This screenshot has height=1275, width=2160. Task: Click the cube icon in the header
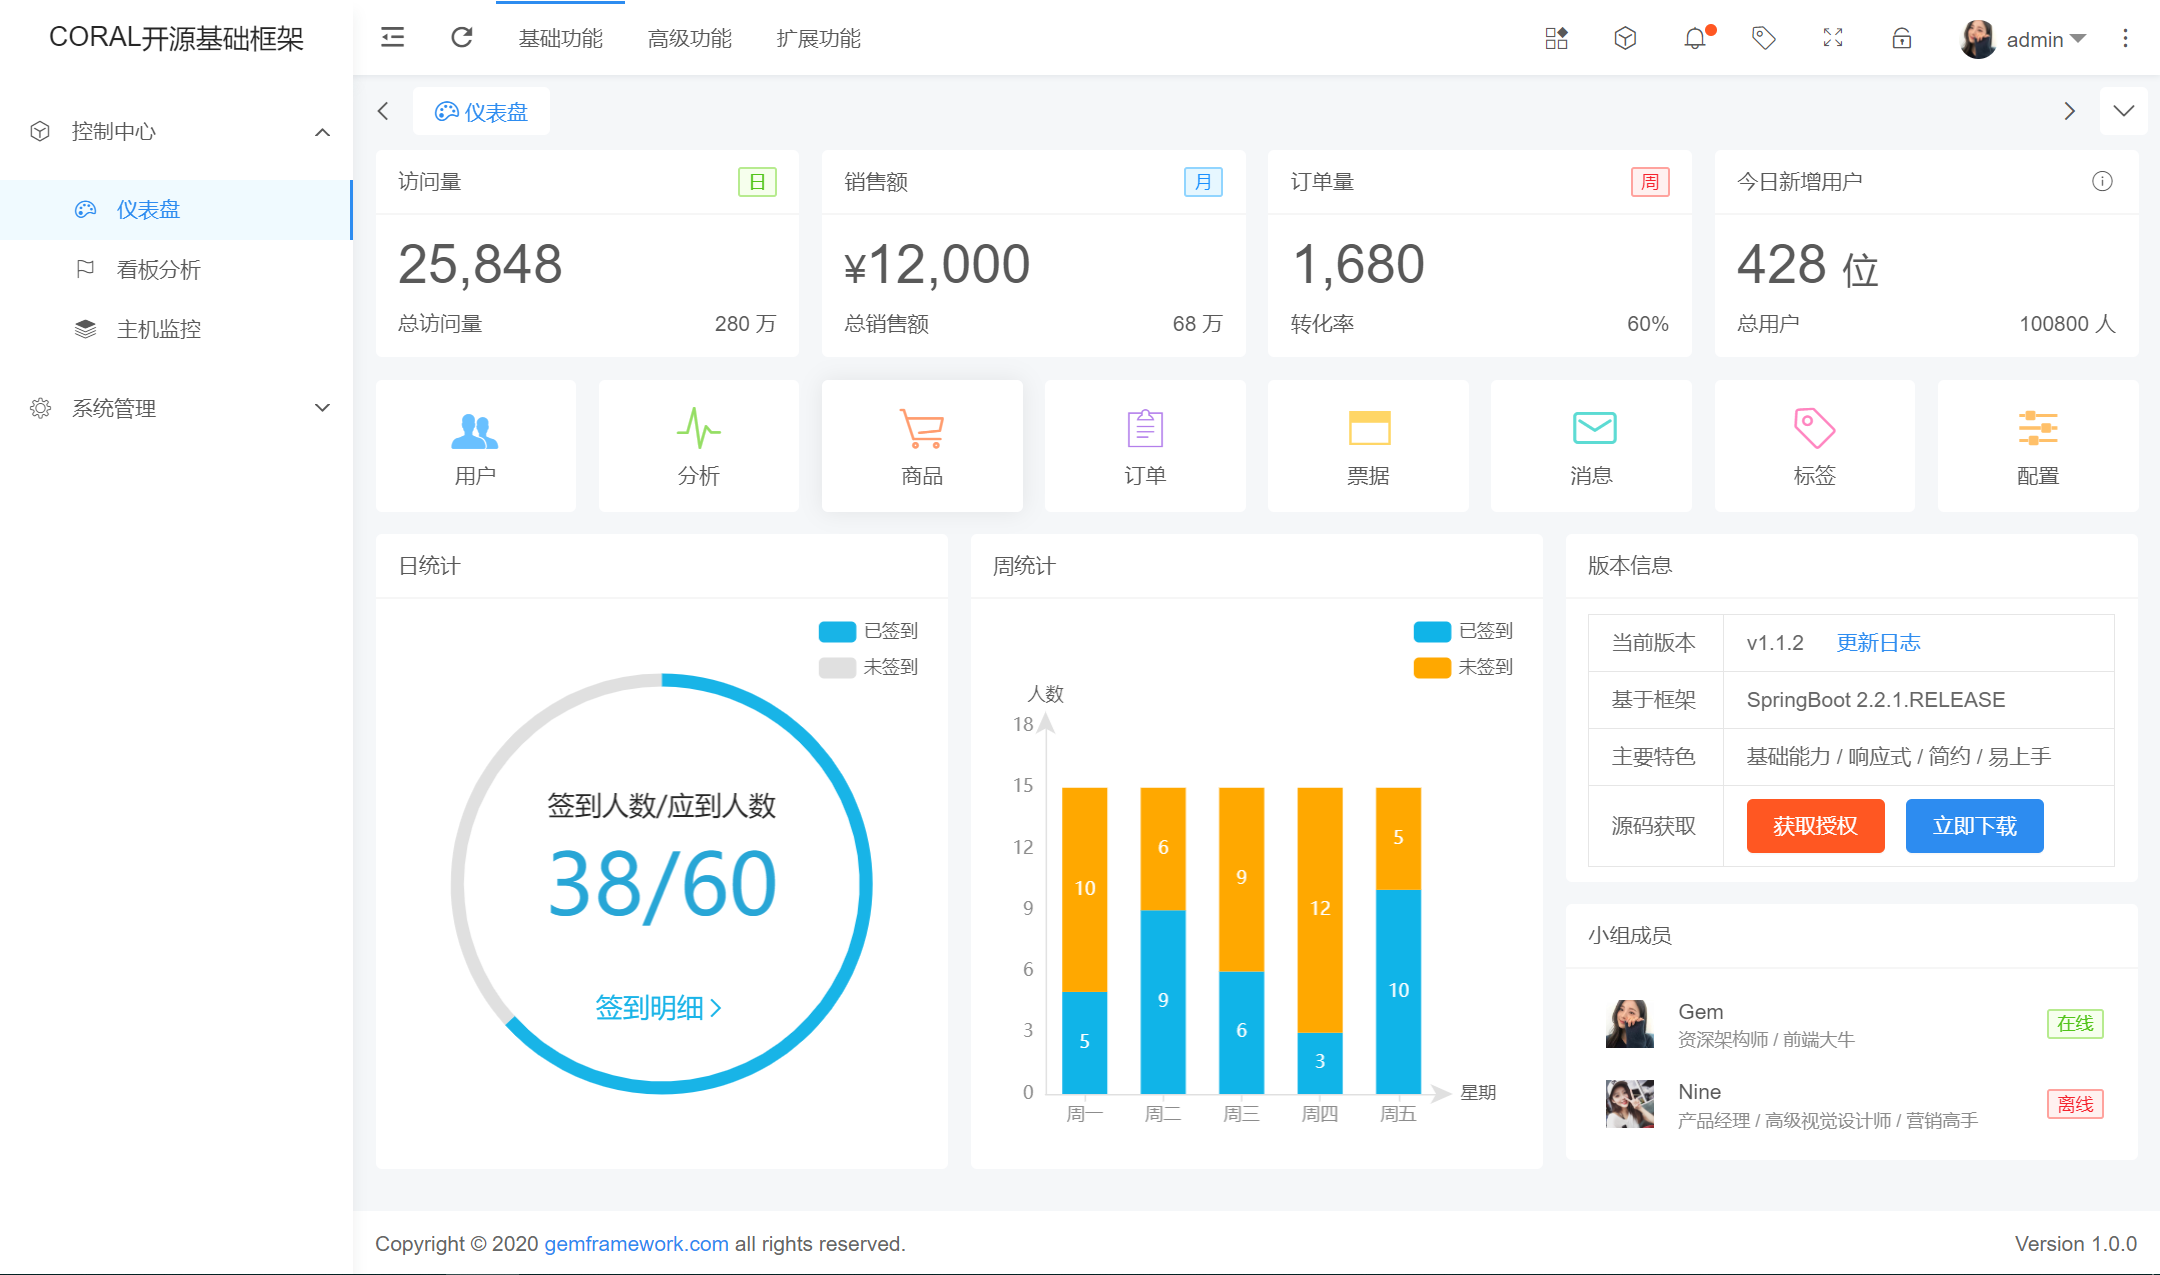pyautogui.click(x=1625, y=38)
